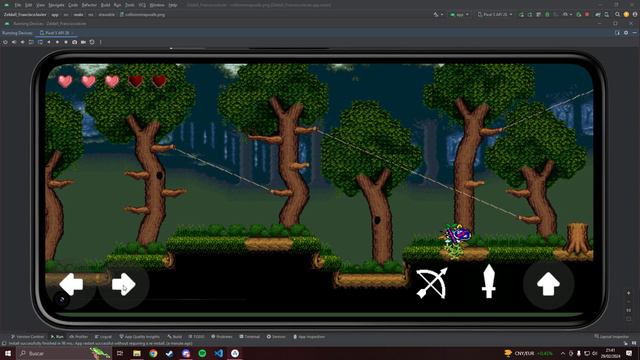Open the emulator extended controls menu
The image size is (640, 360).
(x=100, y=42)
